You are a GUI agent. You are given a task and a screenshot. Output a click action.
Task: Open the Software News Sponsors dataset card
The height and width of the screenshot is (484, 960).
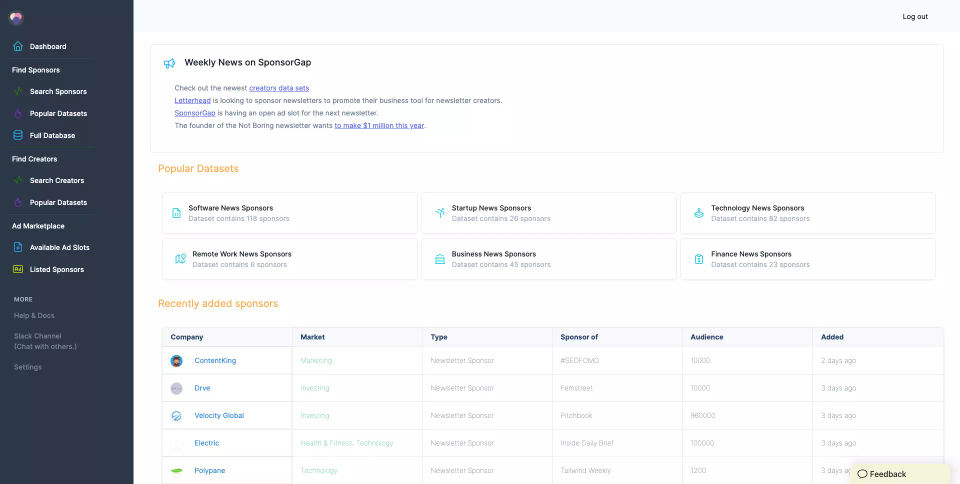(x=289, y=213)
